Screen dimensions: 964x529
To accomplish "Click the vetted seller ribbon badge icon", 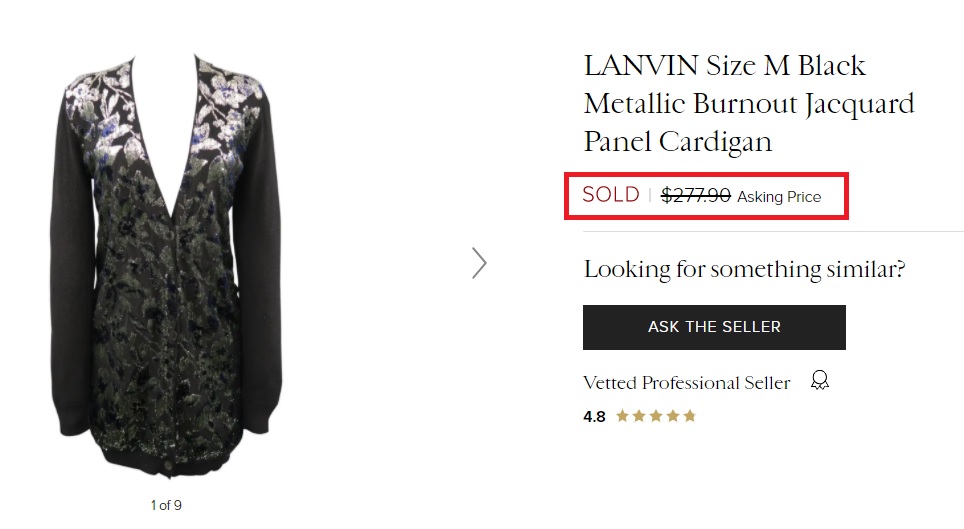I will pyautogui.click(x=820, y=381).
